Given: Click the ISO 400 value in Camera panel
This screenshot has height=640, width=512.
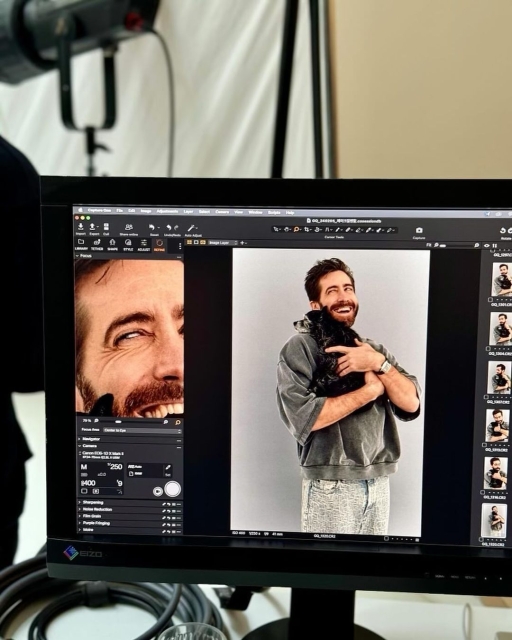Looking at the screenshot, I should (x=89, y=483).
